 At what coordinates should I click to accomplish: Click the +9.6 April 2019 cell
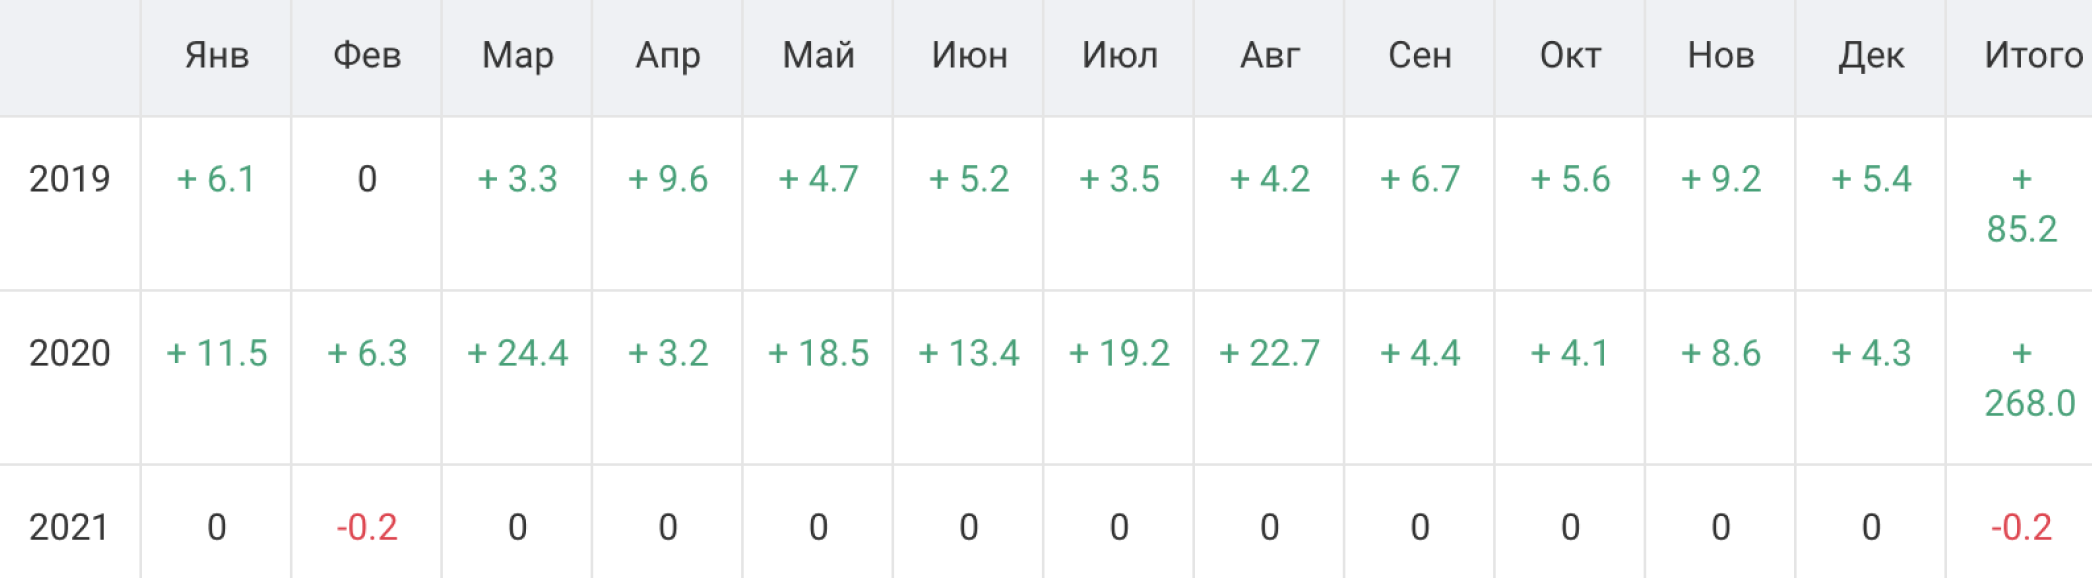(668, 179)
